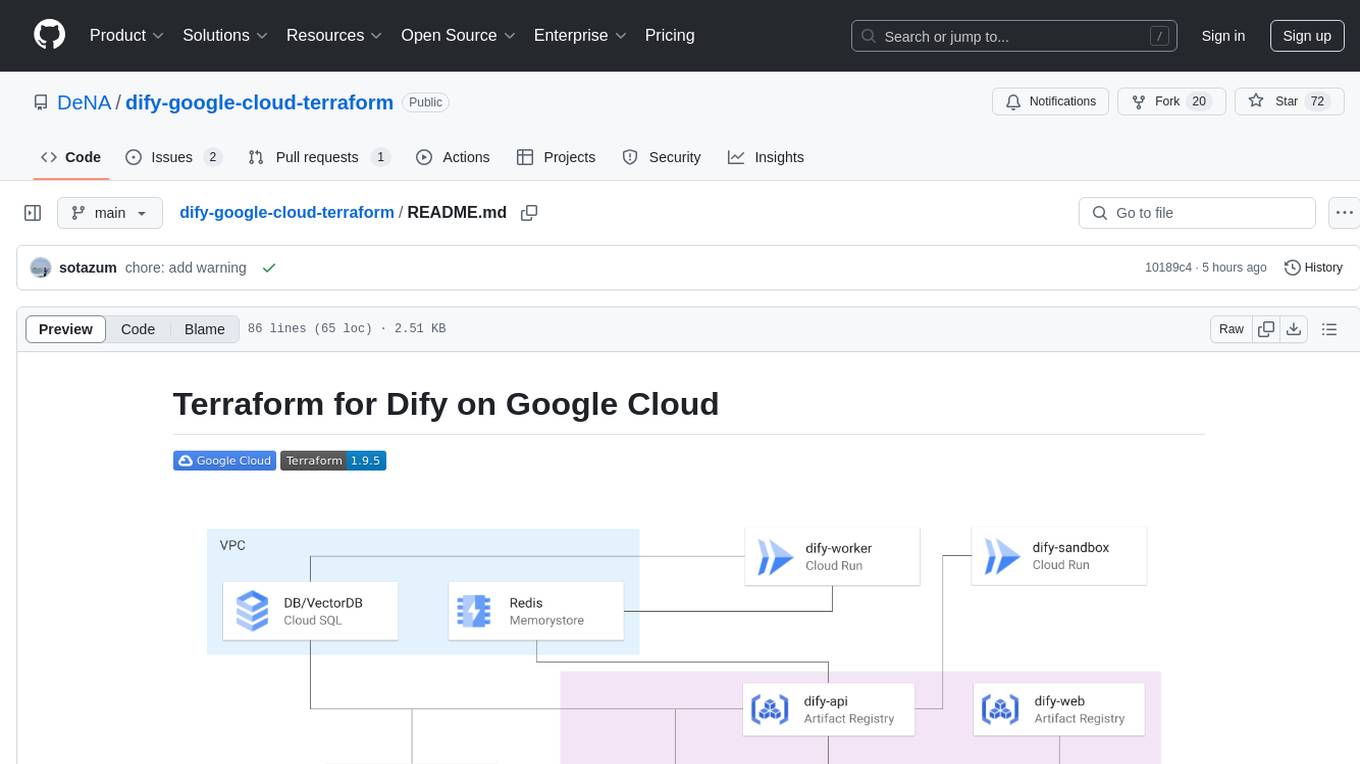The image size is (1360, 764).
Task: Click the Sign up button
Action: click(1307, 36)
